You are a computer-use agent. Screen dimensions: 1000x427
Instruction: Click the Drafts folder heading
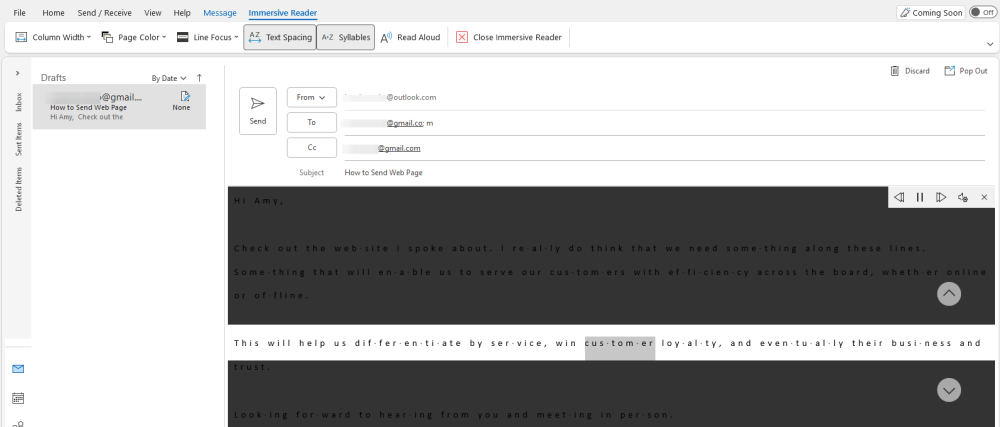[54, 78]
